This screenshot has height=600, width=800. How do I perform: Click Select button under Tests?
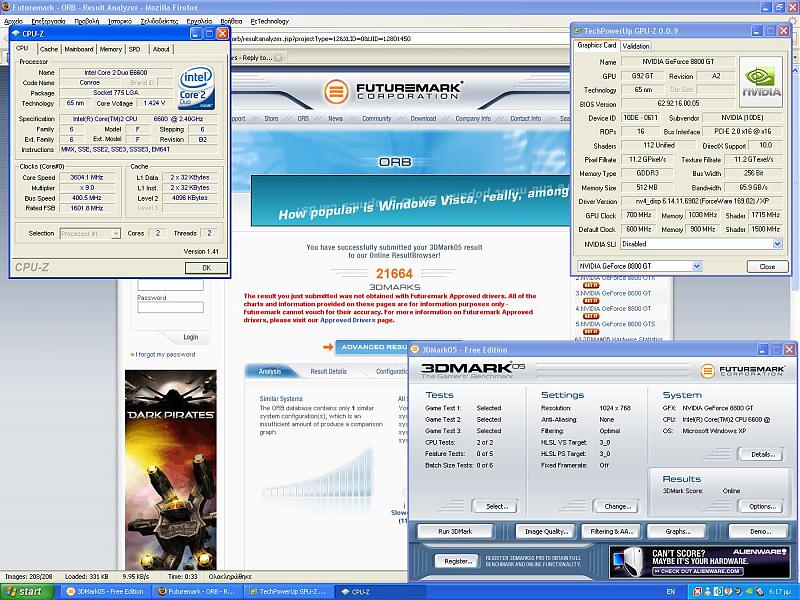(x=495, y=506)
